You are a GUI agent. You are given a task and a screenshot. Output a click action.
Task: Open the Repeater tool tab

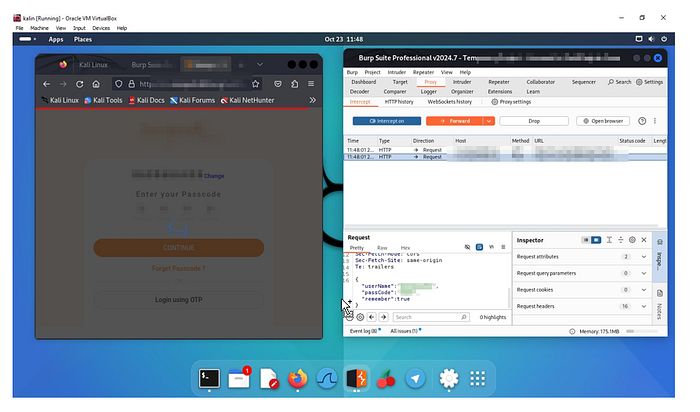click(499, 82)
